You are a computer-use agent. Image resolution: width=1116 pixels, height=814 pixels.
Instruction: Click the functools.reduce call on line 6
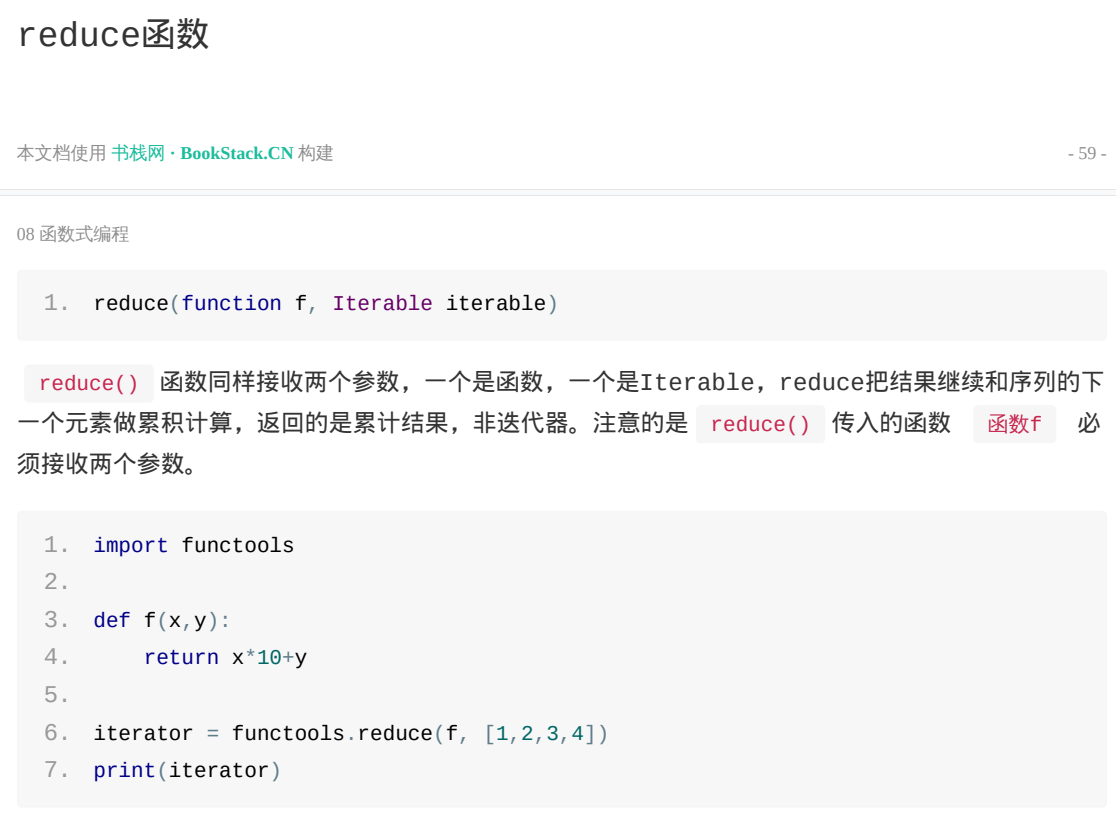[332, 734]
